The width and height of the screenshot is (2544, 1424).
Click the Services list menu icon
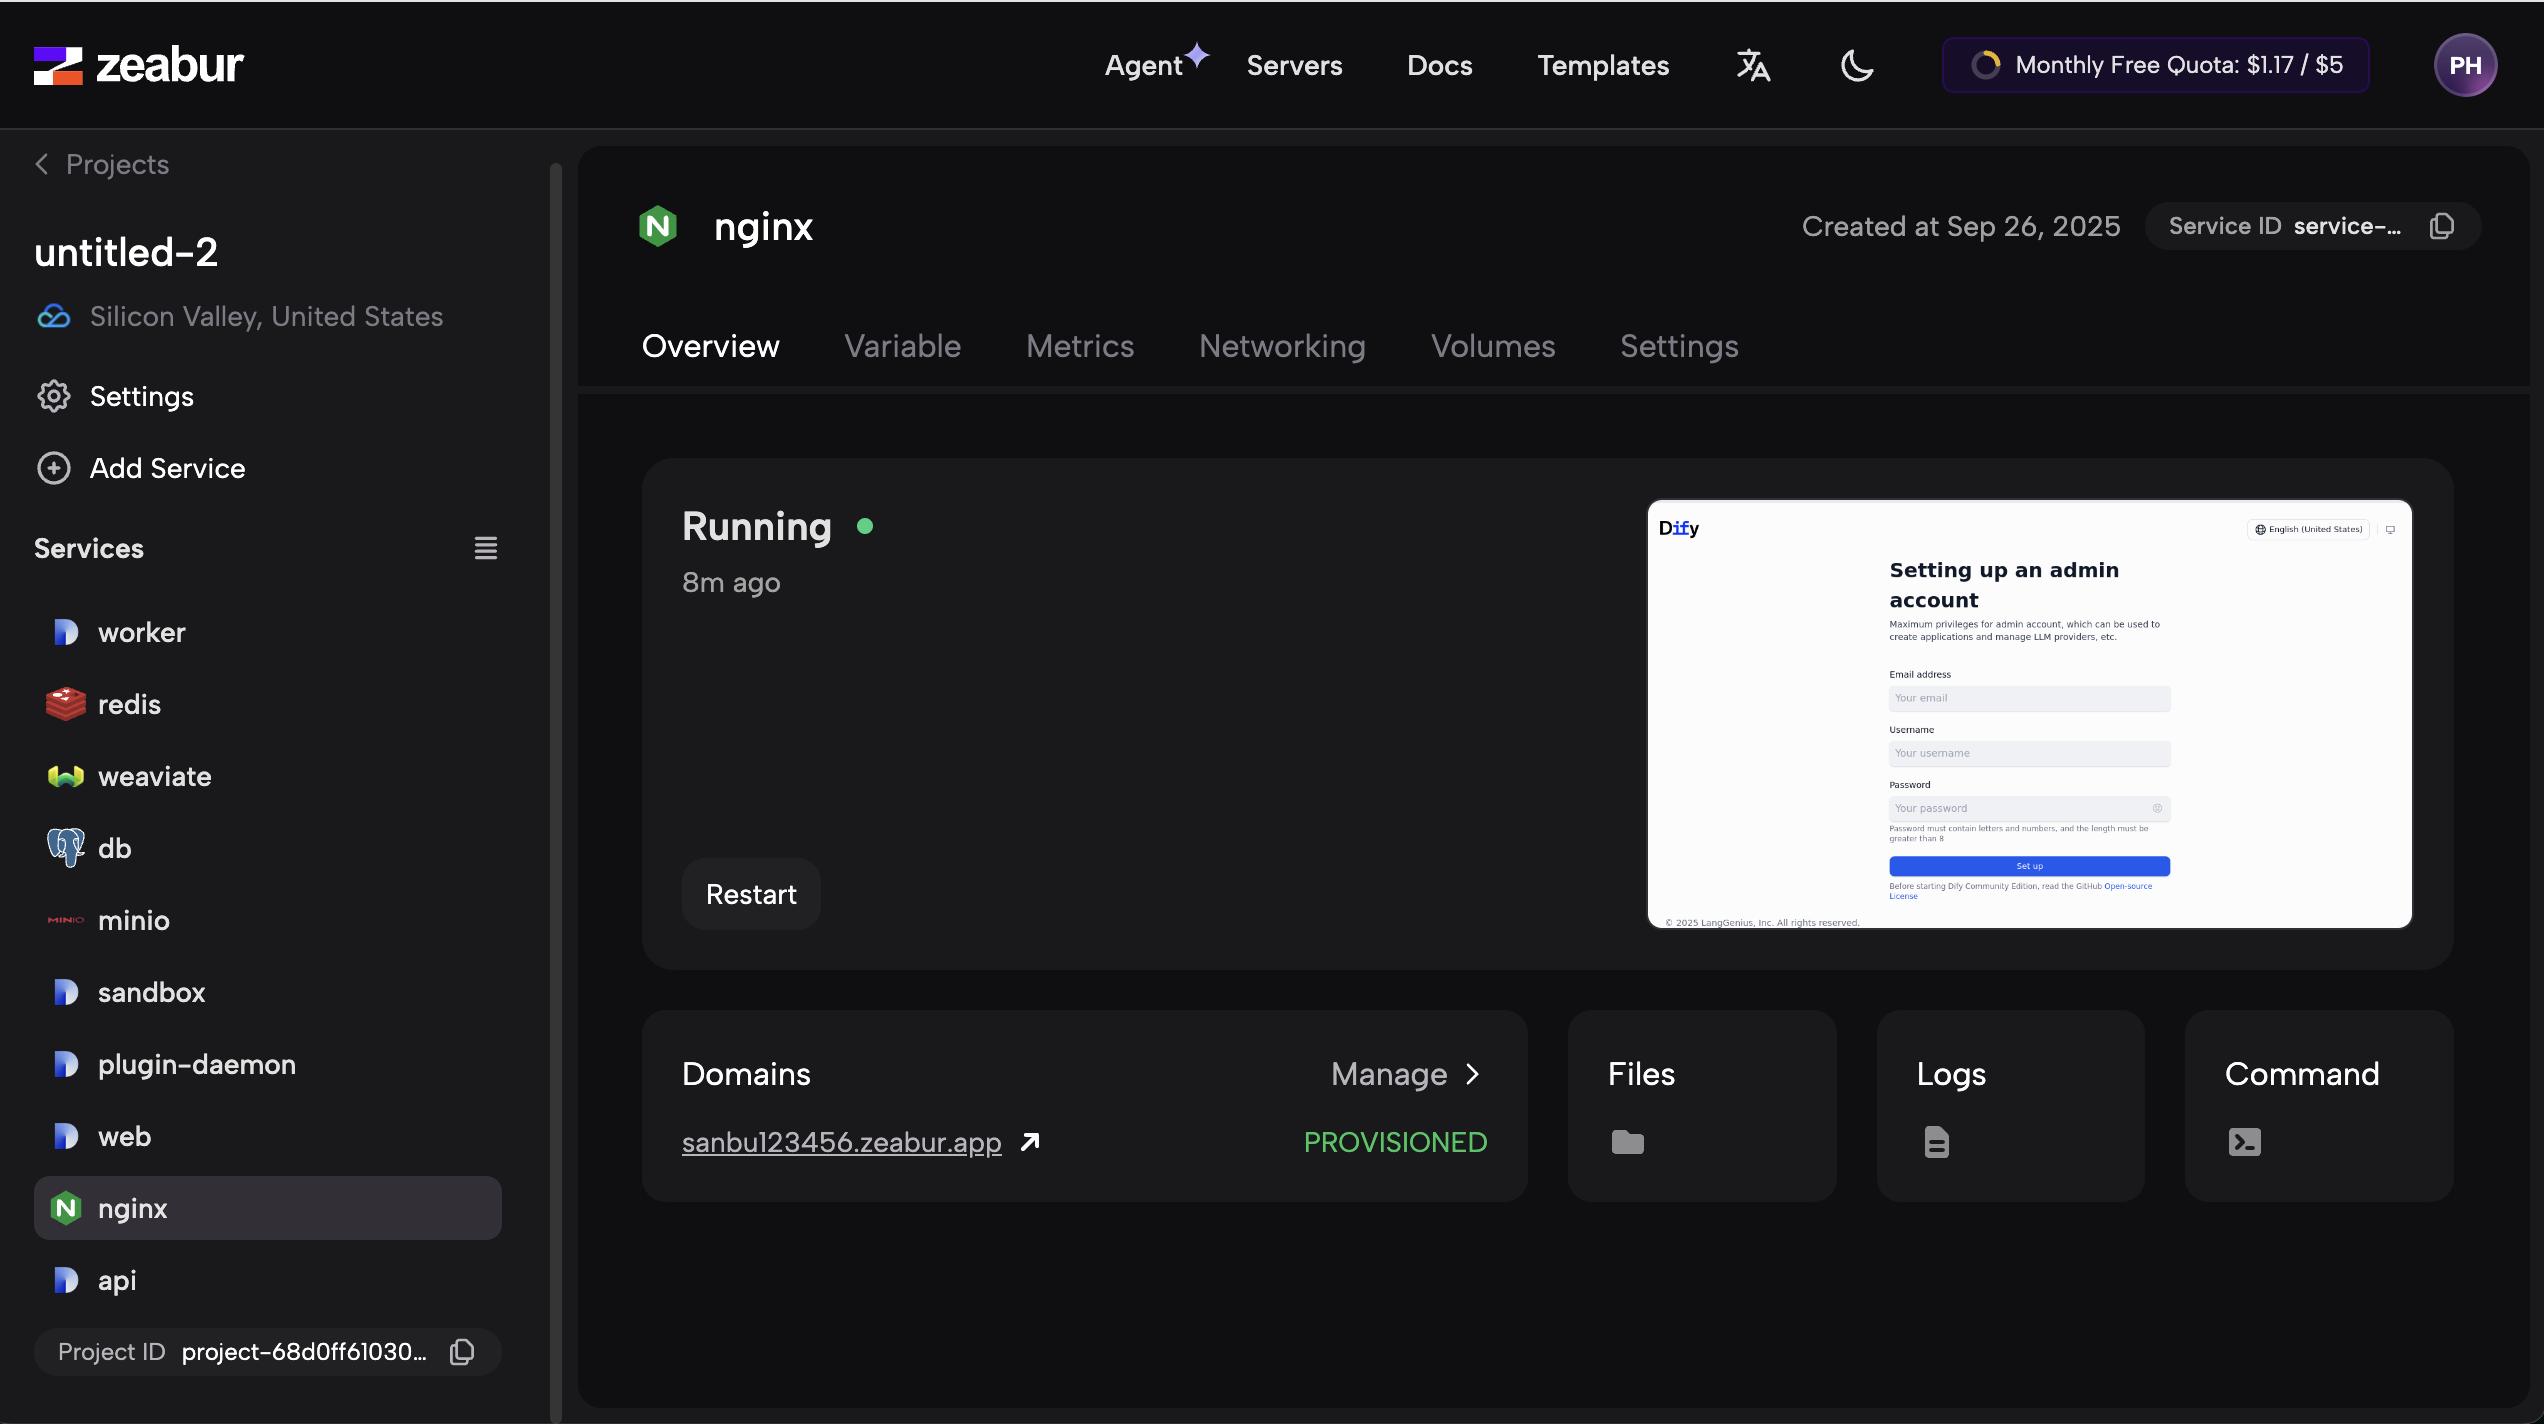[485, 548]
